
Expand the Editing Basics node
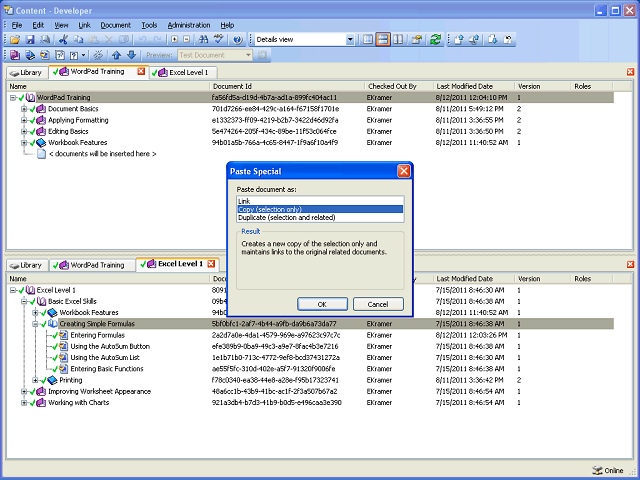(24, 131)
